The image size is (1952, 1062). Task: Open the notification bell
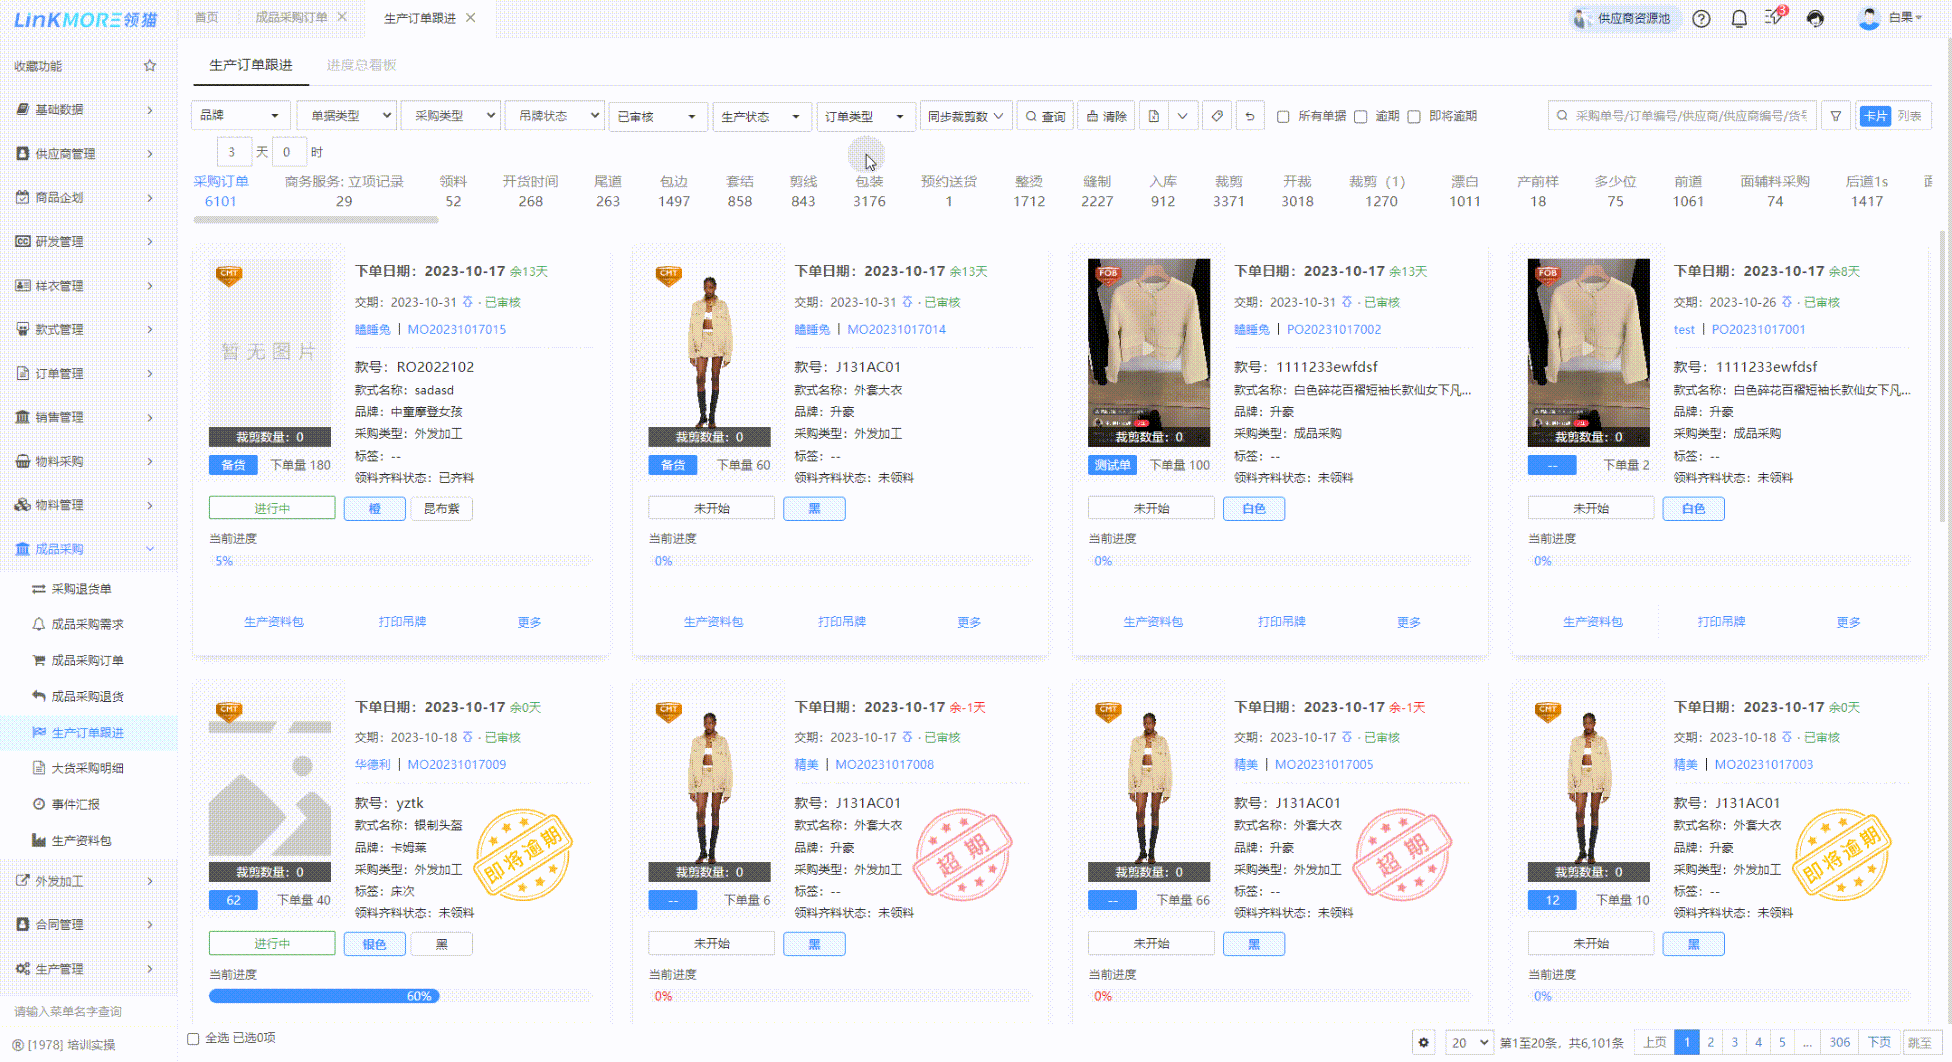point(1739,19)
